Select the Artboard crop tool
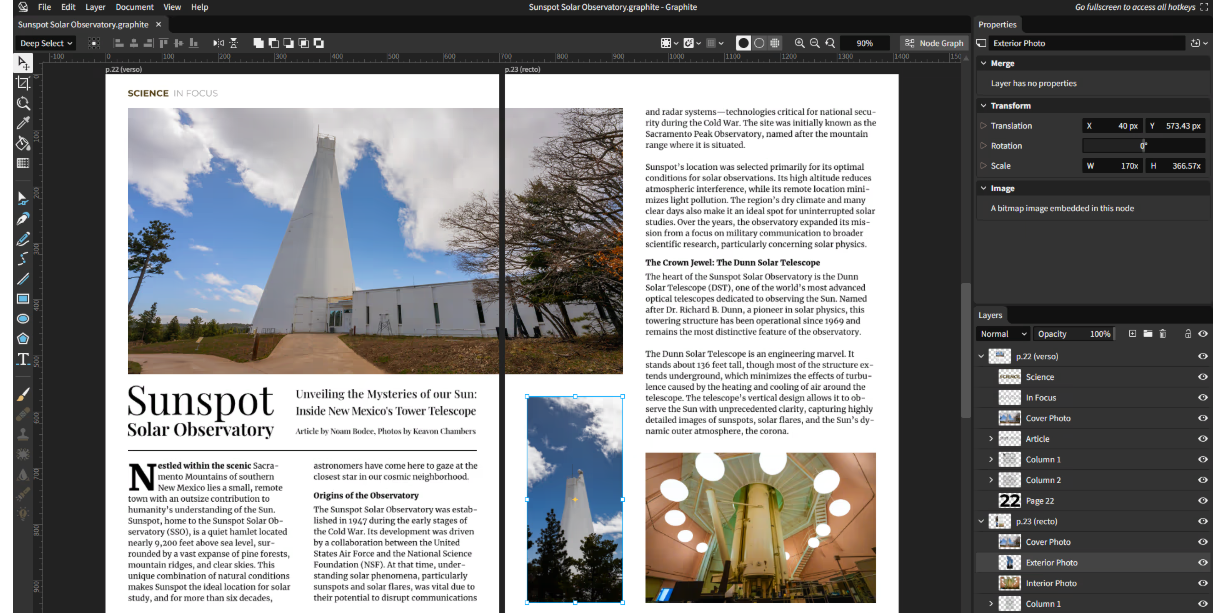The width and height of the screenshot is (1223, 613). coord(23,83)
